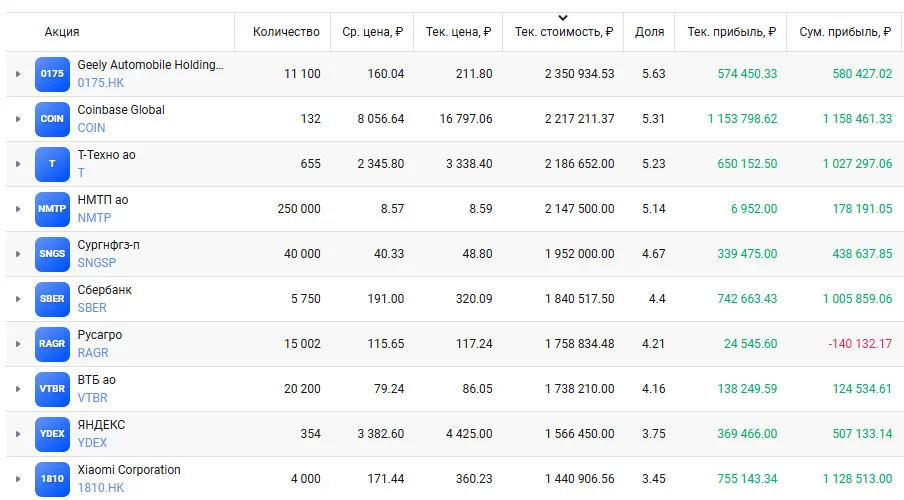
Task: Open the SNGSP ticker link
Action: (97, 263)
